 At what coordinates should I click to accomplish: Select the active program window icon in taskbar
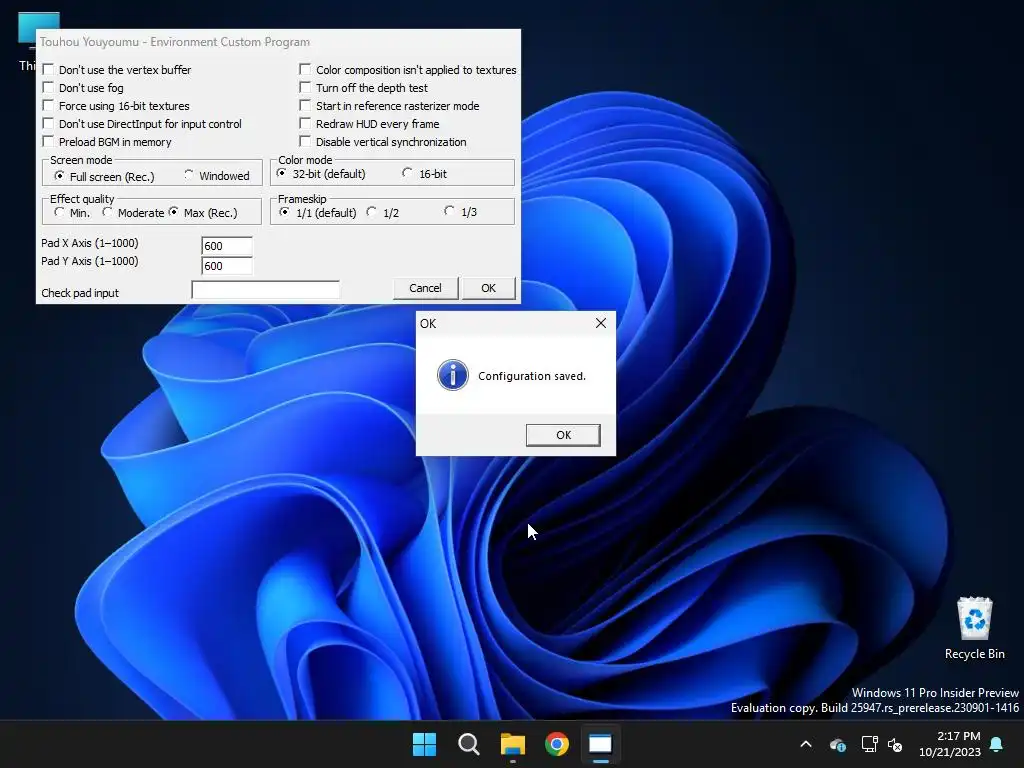coord(600,744)
